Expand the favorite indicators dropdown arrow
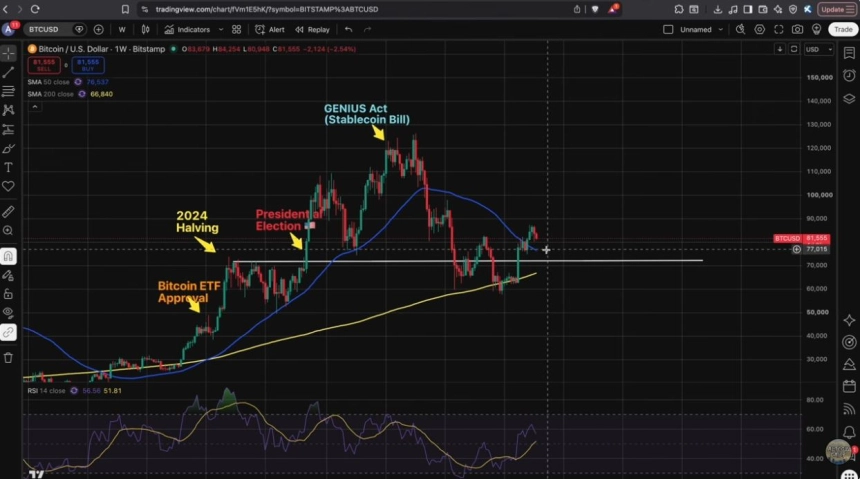 (221, 30)
